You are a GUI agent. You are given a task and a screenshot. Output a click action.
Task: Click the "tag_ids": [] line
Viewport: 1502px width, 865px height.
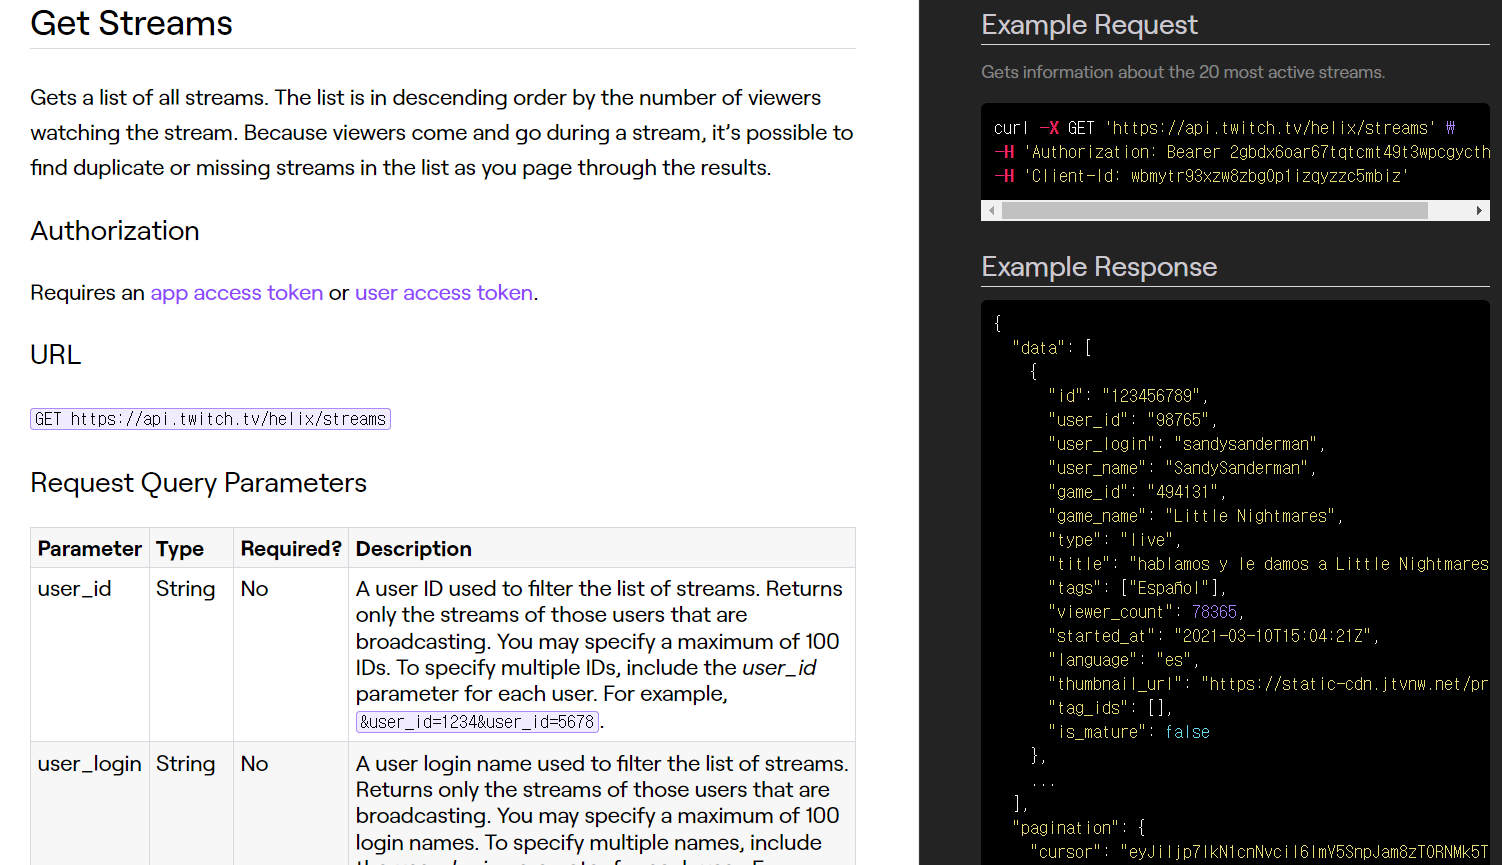coord(1110,708)
